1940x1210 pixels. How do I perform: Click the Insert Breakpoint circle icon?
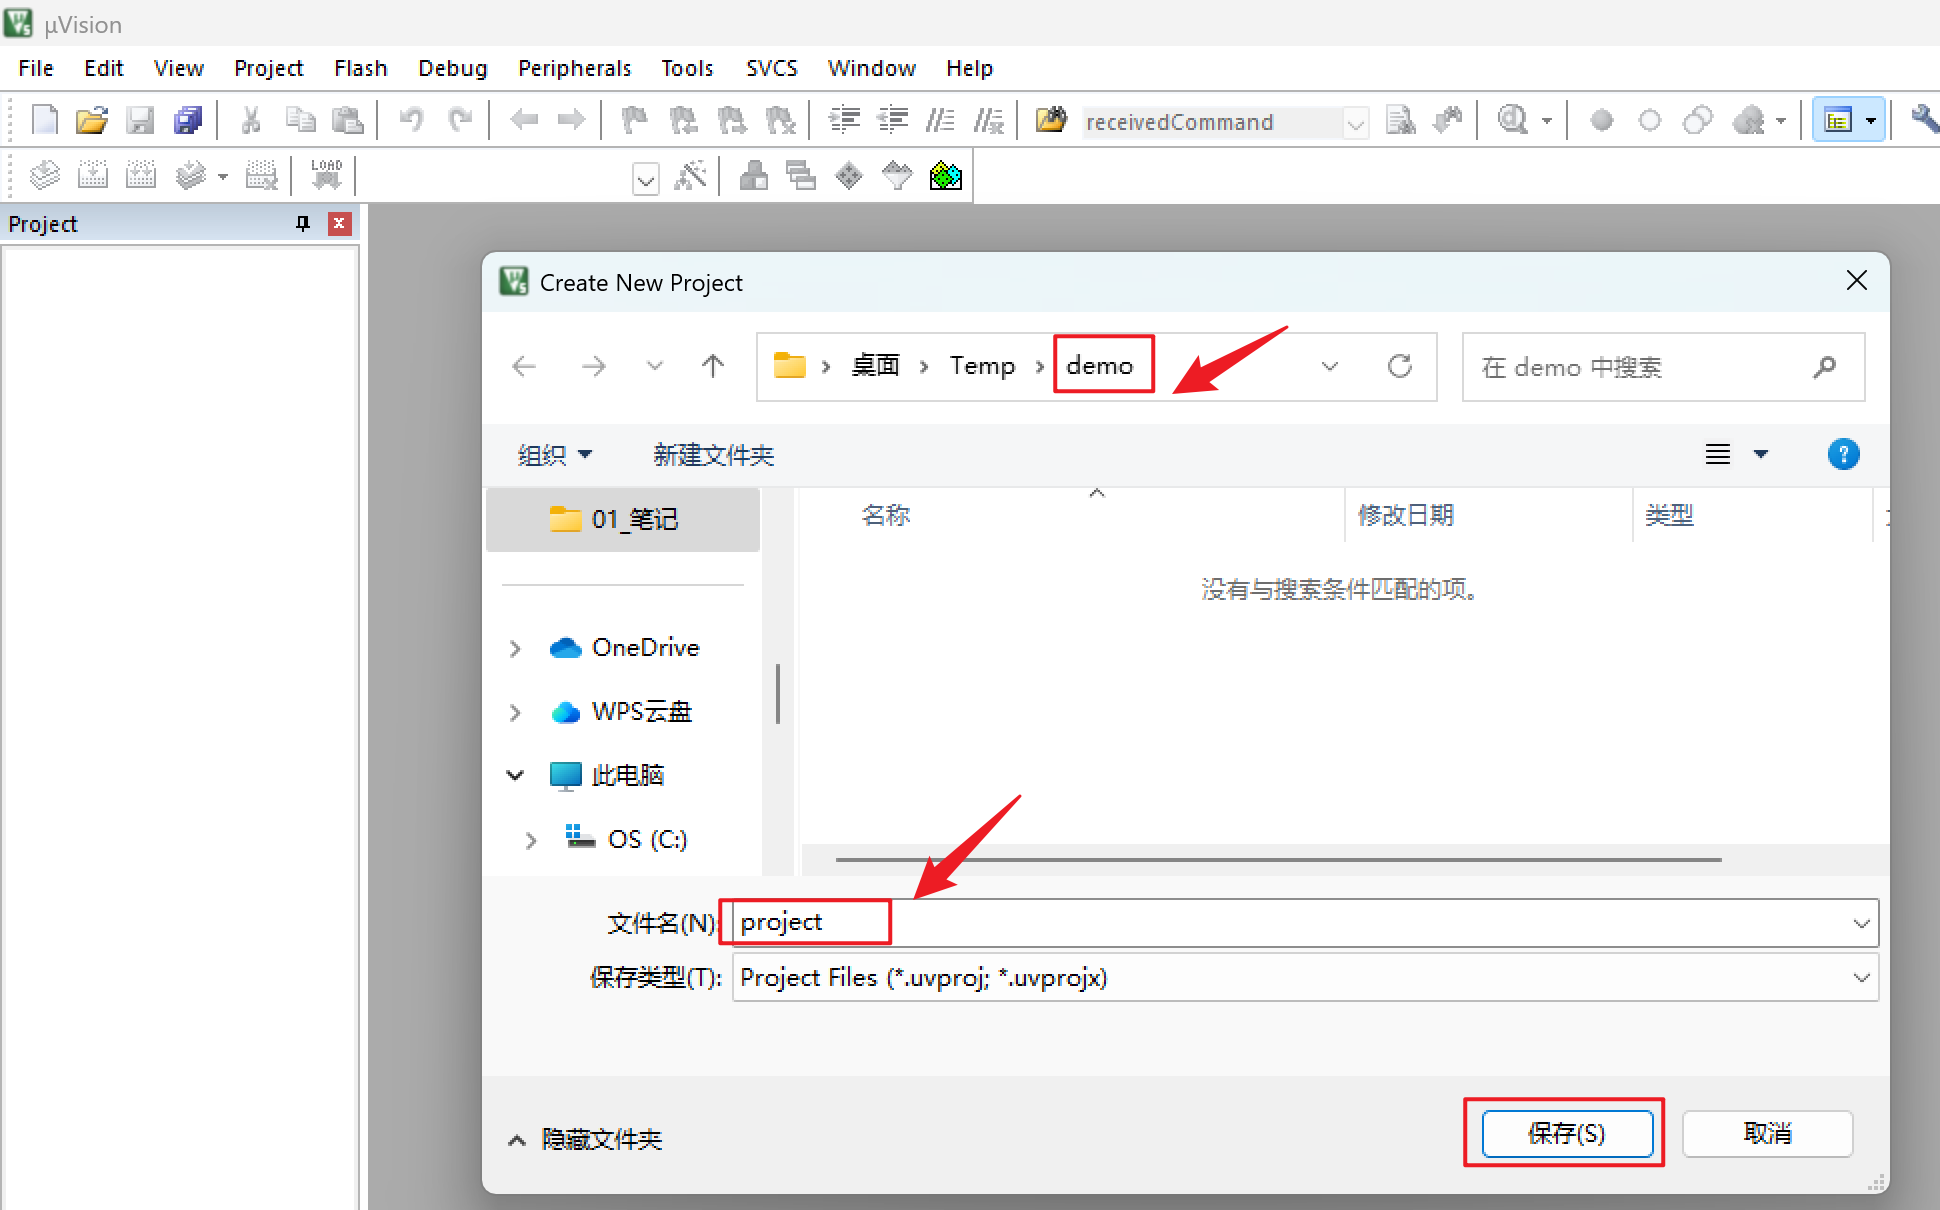point(1602,121)
